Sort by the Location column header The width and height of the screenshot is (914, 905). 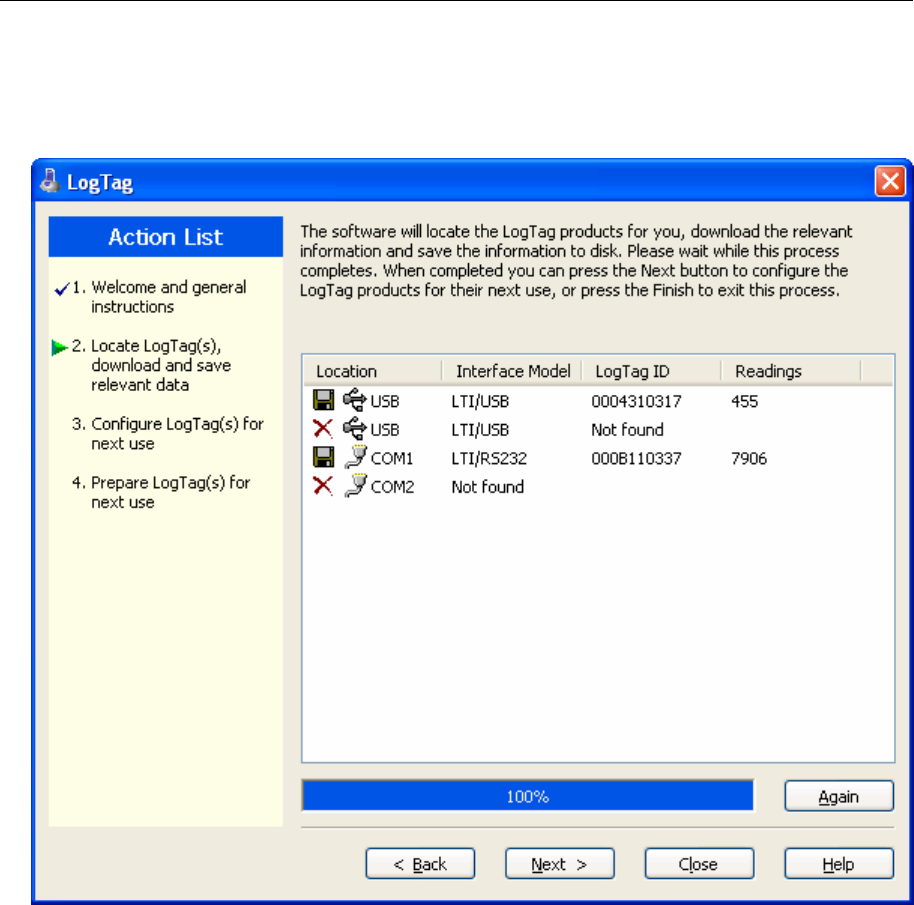coord(372,371)
